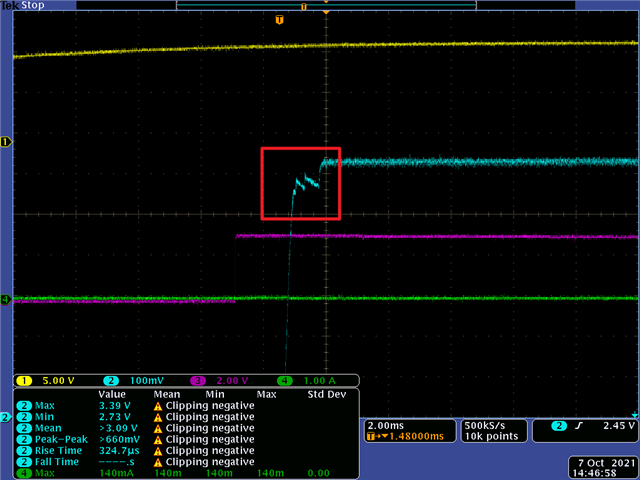This screenshot has height=480, width=640.
Task: Click warning icon in the channel 2 Max row
Action: [158, 406]
